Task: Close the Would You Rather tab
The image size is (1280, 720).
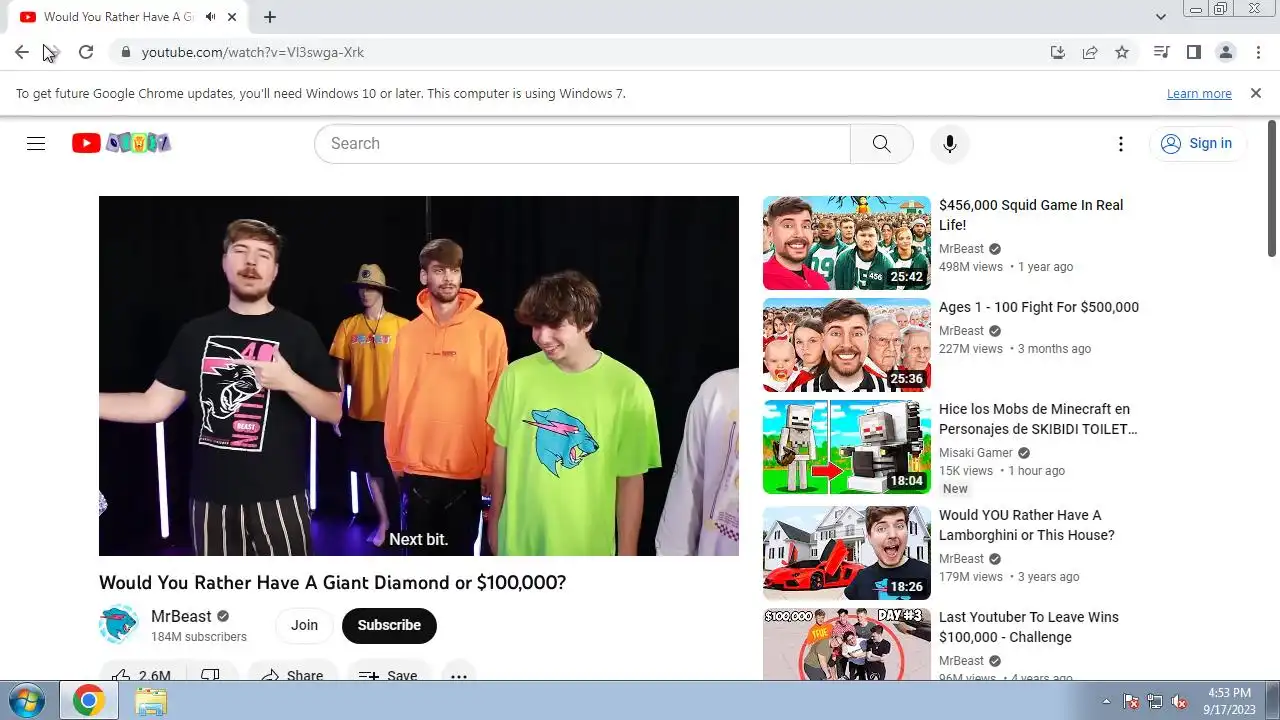Action: (233, 17)
